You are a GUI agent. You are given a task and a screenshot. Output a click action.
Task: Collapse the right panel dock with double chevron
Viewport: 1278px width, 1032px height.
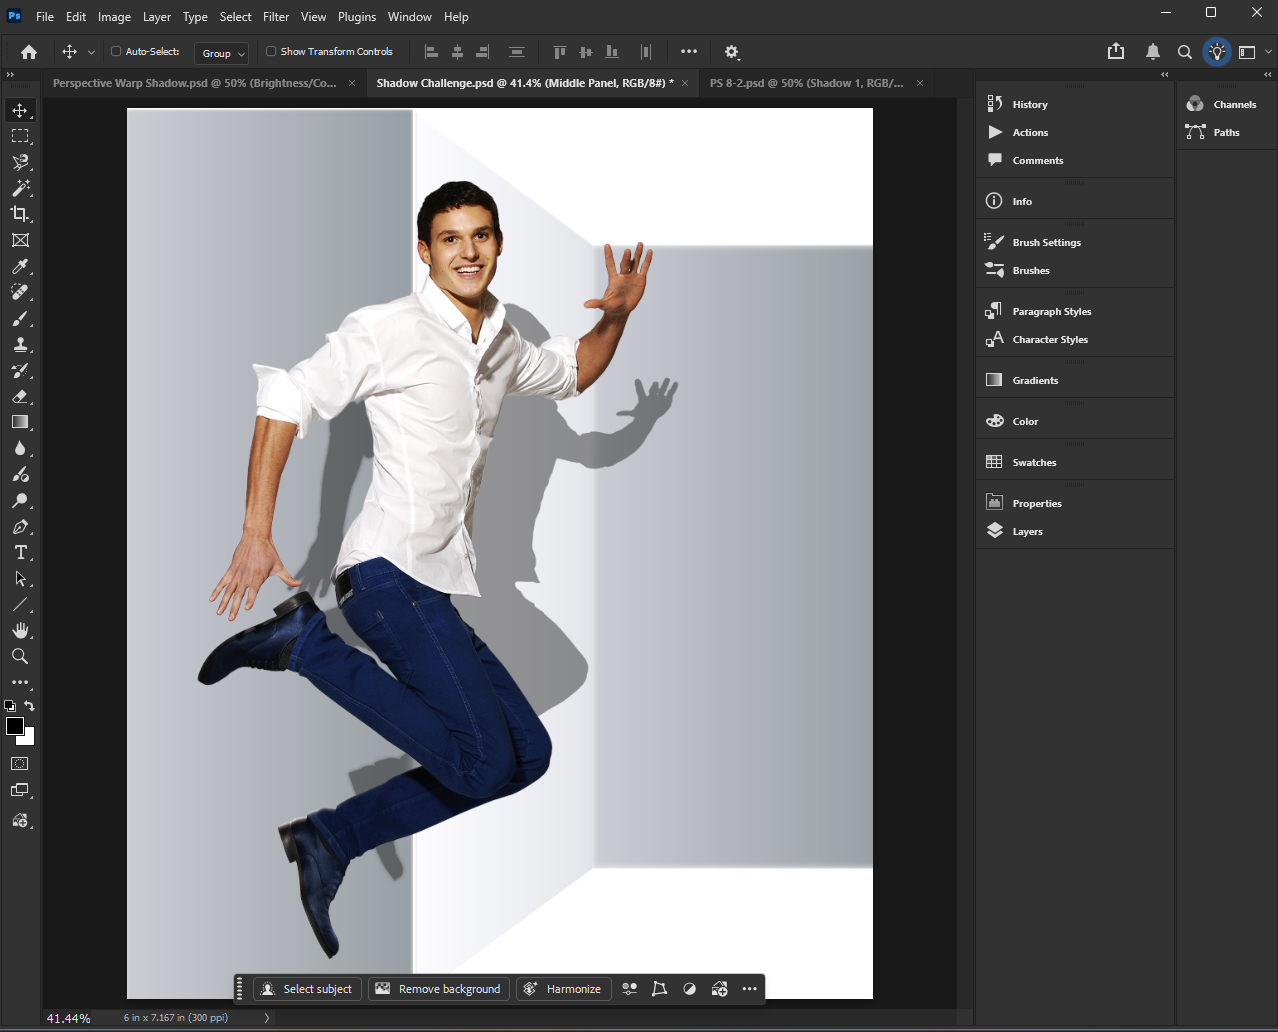[x=1266, y=74]
